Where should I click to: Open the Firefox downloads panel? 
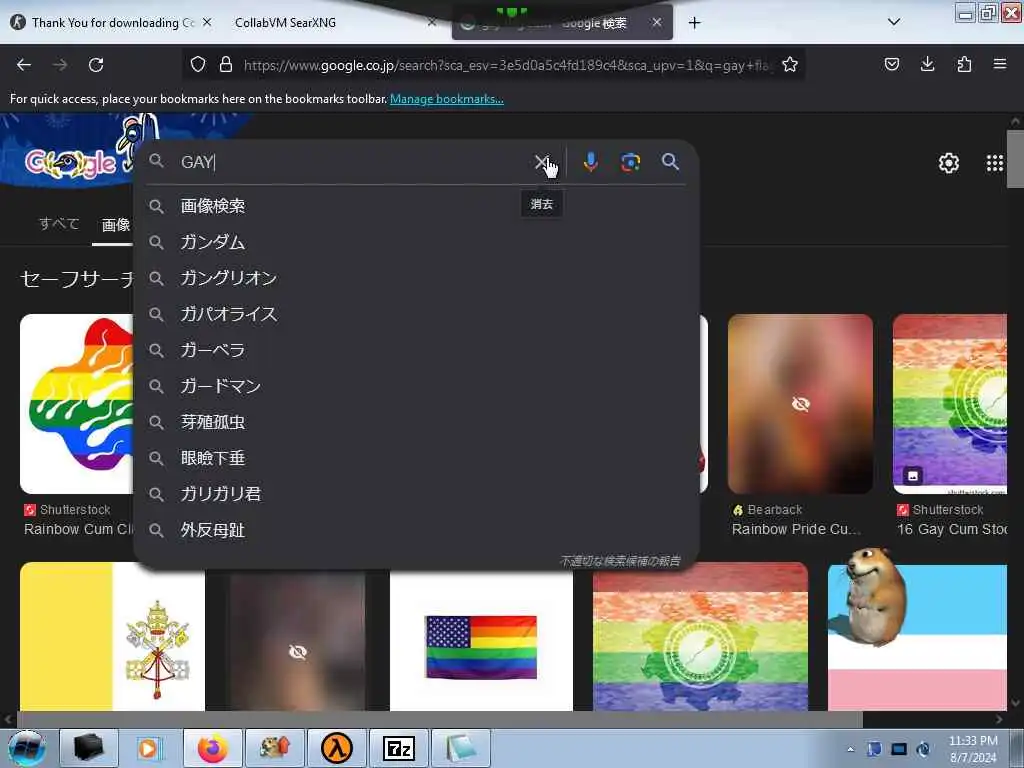point(927,64)
